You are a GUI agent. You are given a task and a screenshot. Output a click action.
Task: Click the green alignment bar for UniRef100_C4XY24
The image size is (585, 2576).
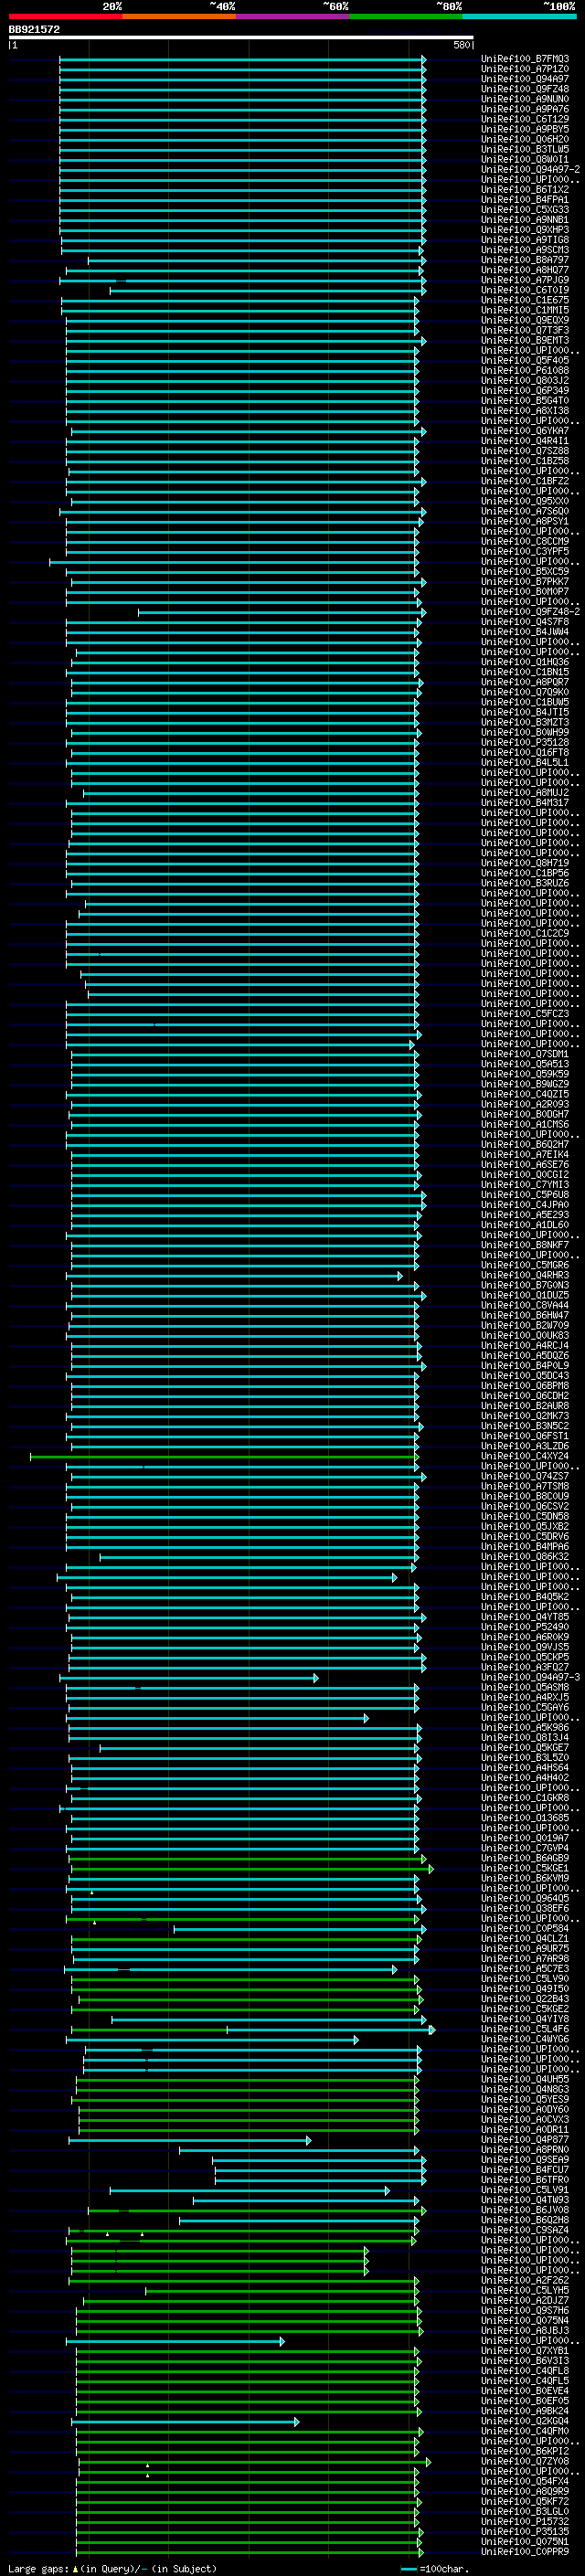coord(224,1457)
